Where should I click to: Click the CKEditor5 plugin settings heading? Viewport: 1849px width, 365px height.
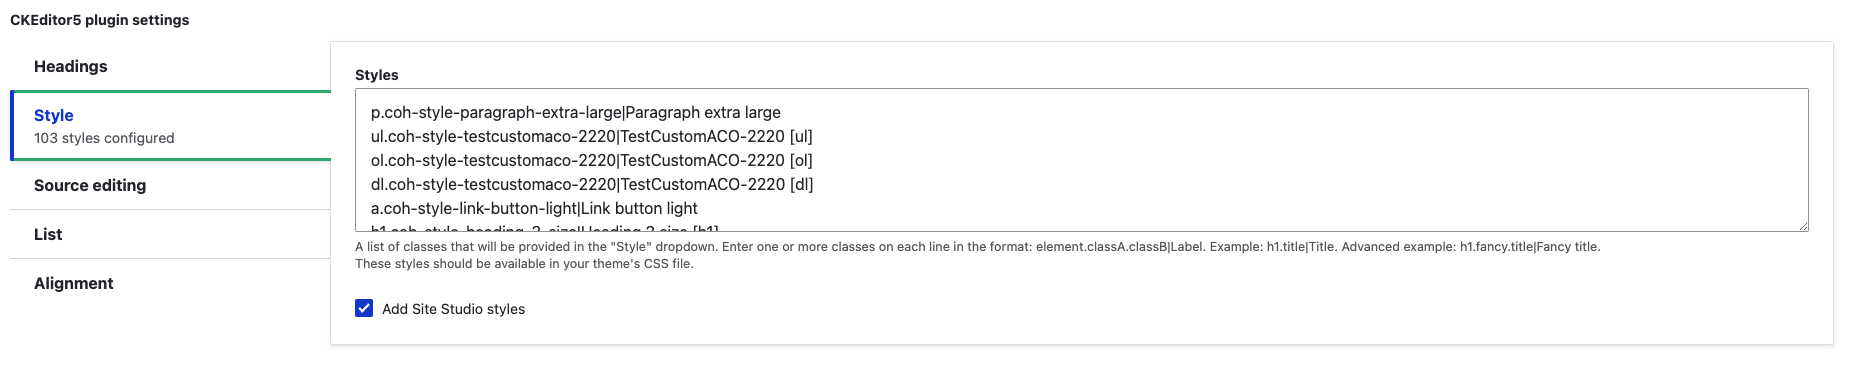(x=100, y=20)
